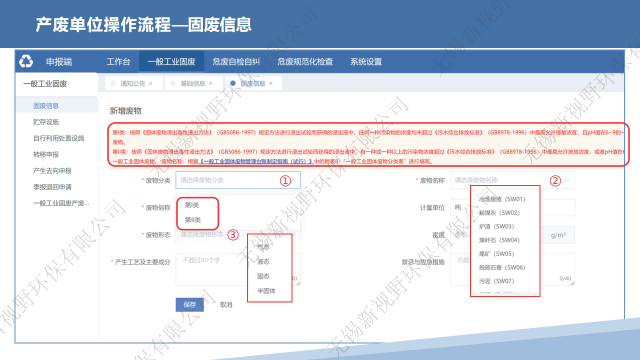Close the 固废信息 tab with its x
Image resolution: width=640 pixels, height=360 pixels.
(x=271, y=83)
